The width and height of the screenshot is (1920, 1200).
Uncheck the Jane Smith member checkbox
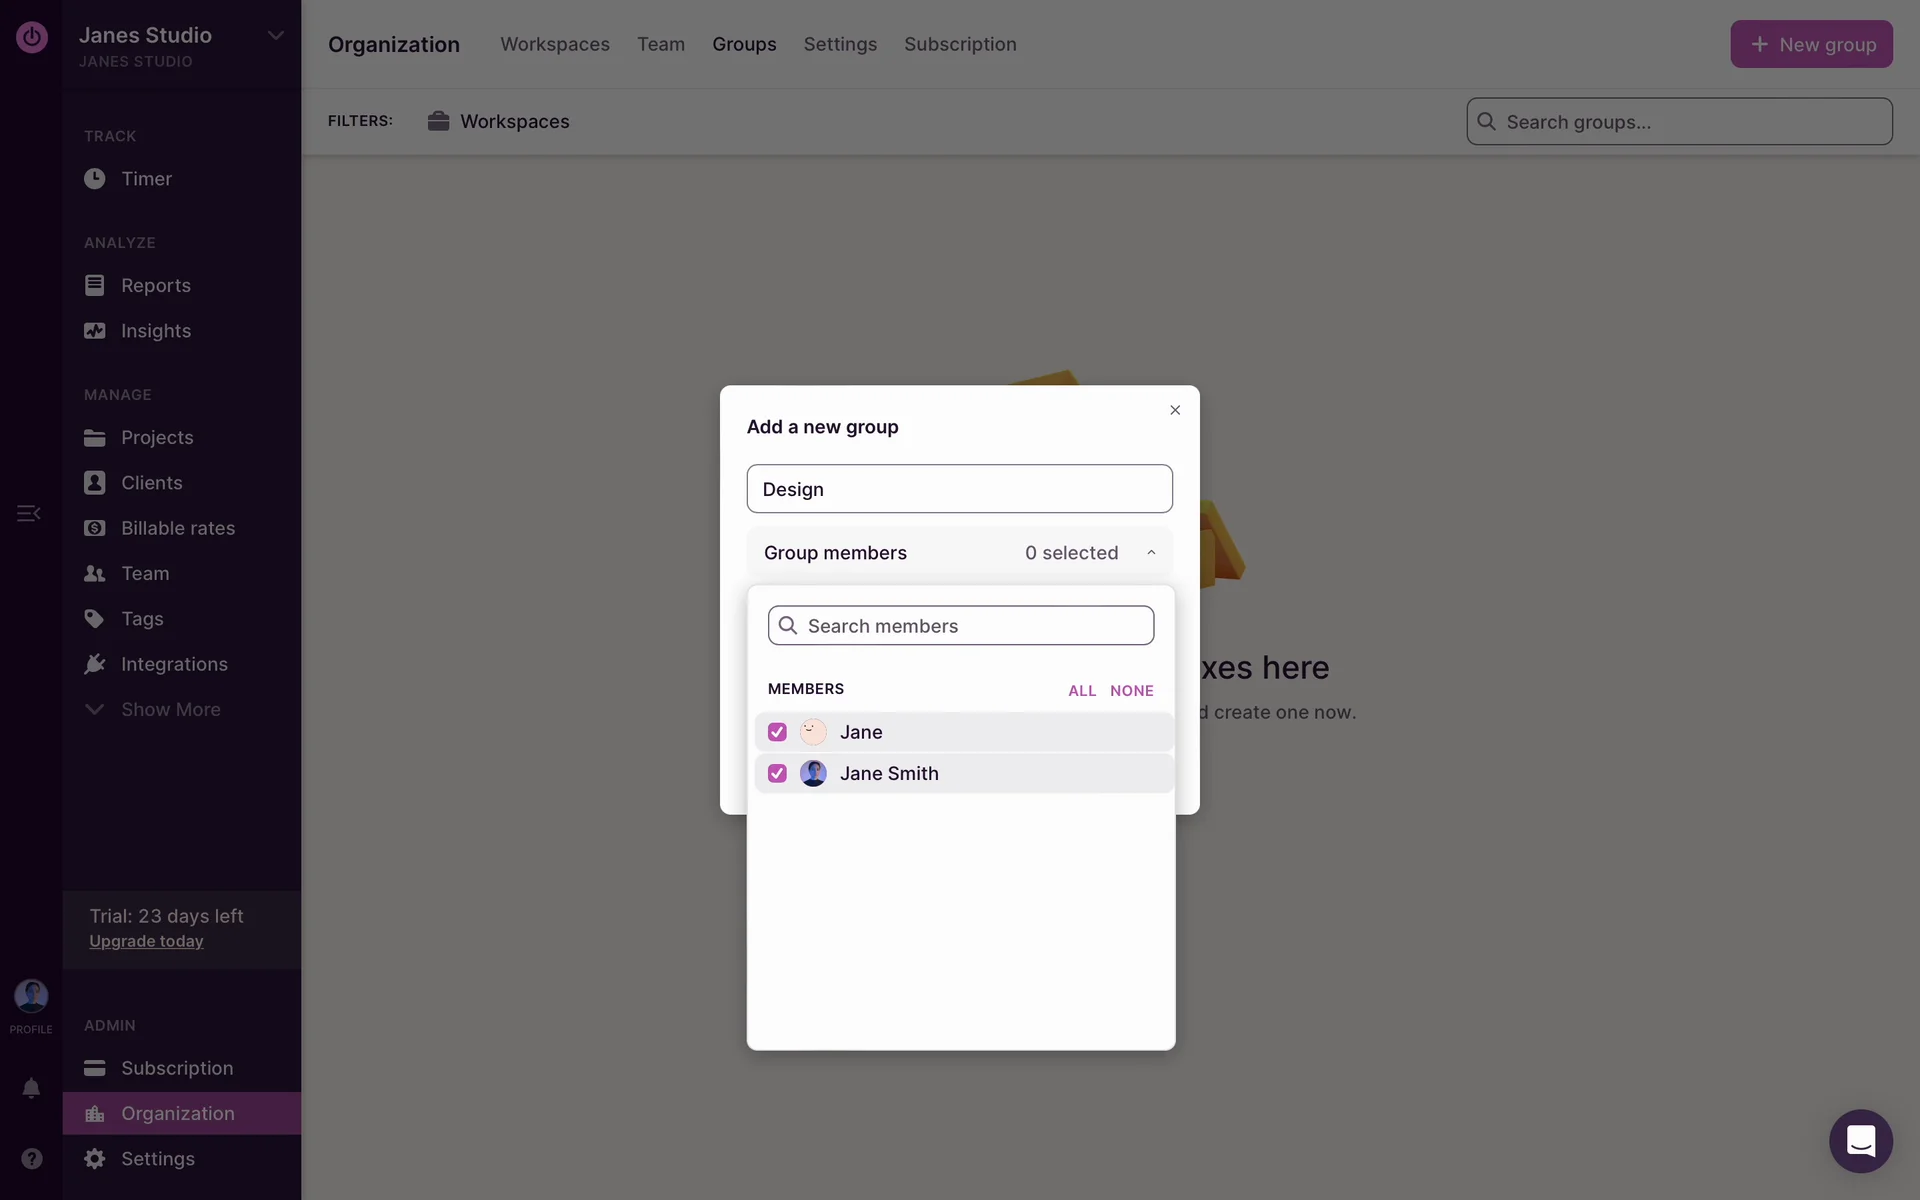(x=777, y=773)
